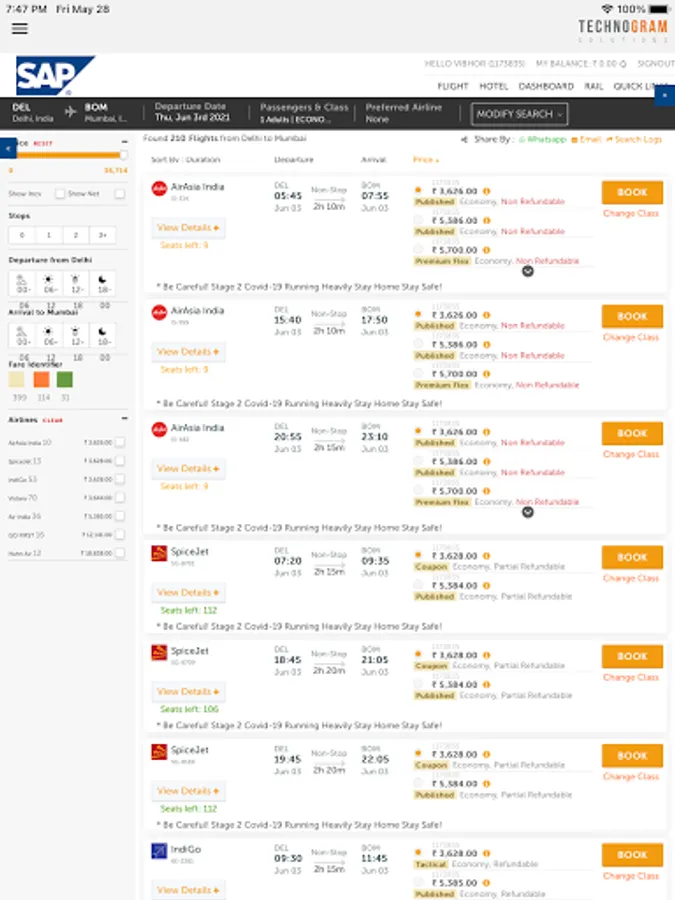Screen dimensions: 675x900
Task: Open the Modify Search dropdown
Action: click(519, 114)
